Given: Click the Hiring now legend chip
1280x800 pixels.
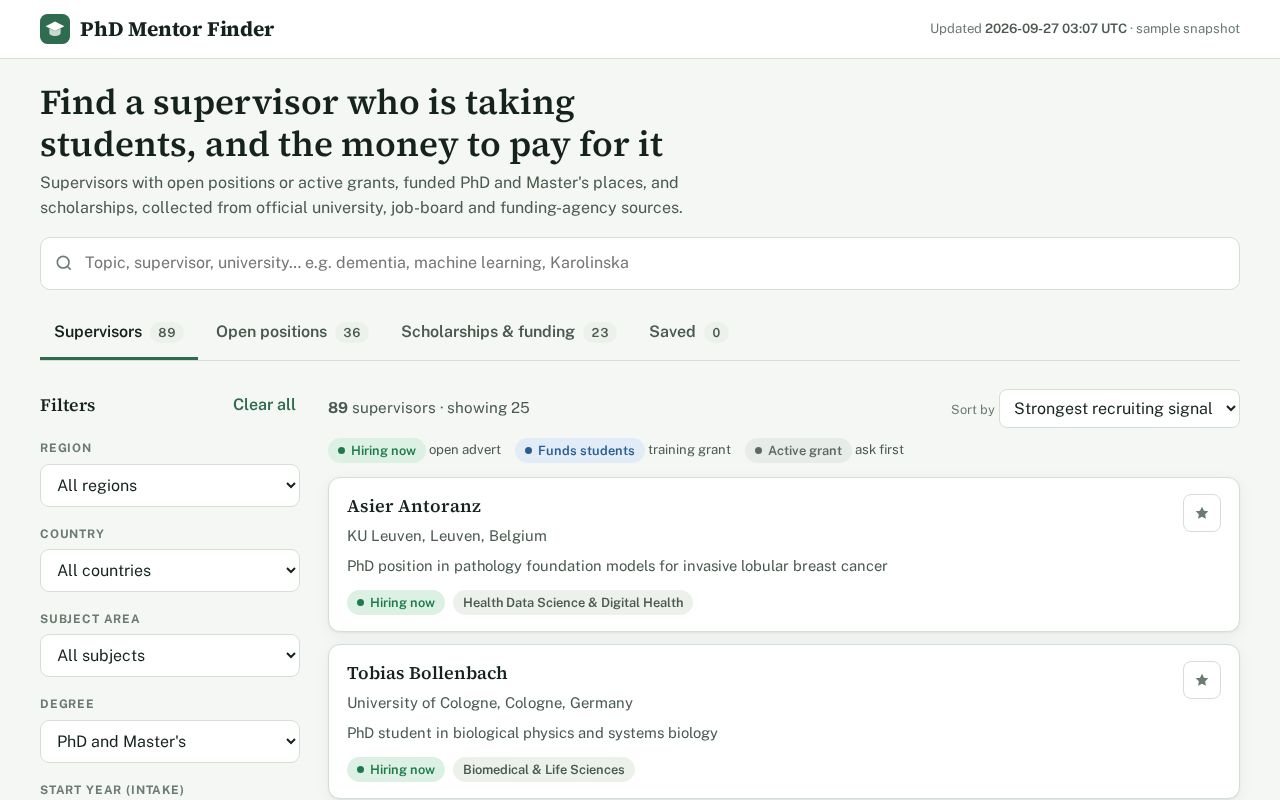Looking at the screenshot, I should pyautogui.click(x=377, y=450).
